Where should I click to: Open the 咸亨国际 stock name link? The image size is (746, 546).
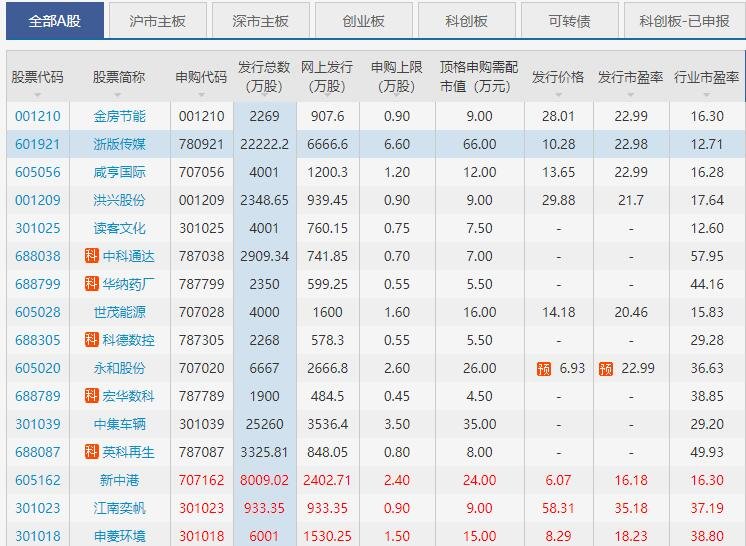pyautogui.click(x=119, y=172)
